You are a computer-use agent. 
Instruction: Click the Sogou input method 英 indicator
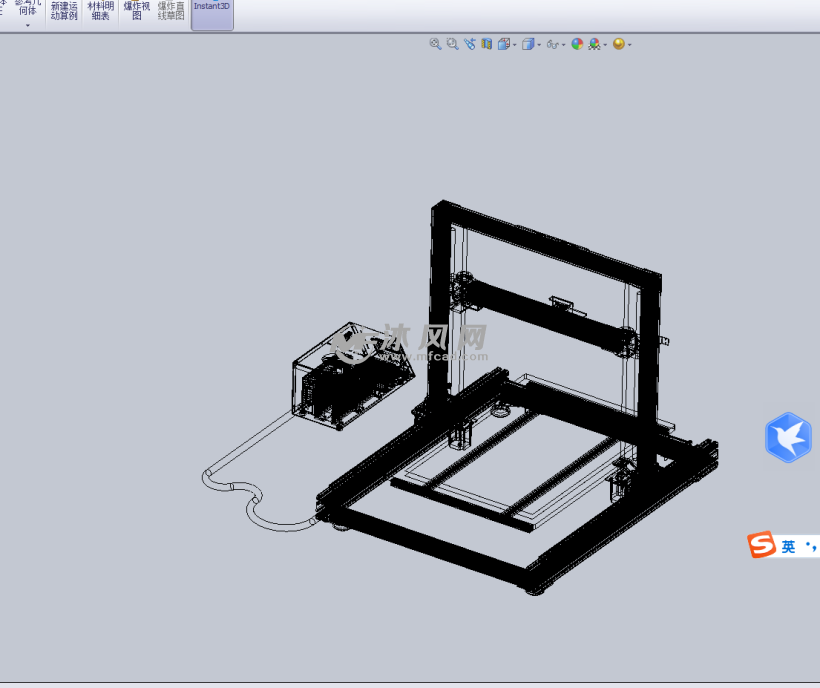(789, 546)
